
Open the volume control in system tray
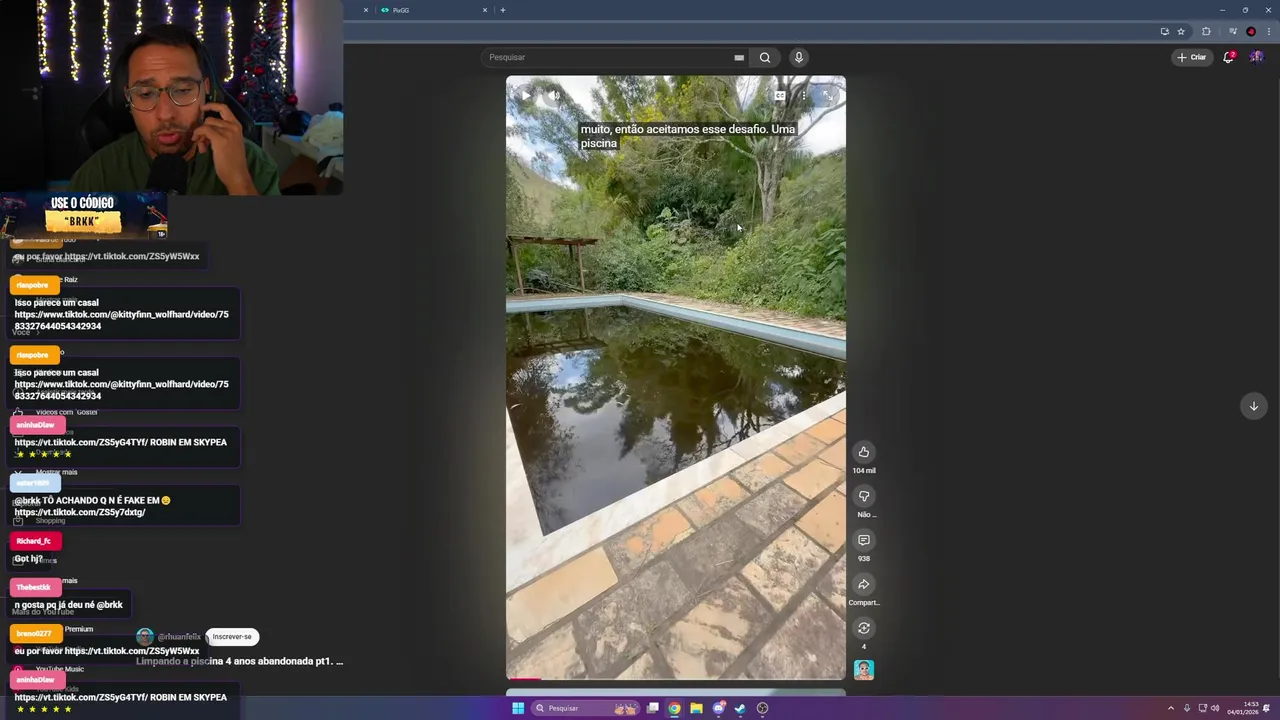pos(1215,708)
